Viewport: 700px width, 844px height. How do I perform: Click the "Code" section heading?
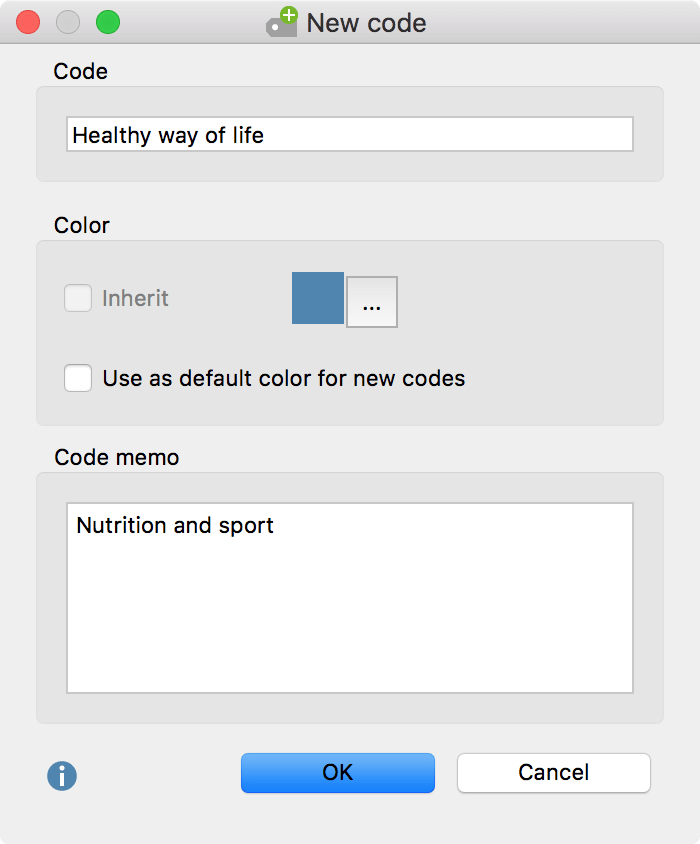click(x=81, y=71)
